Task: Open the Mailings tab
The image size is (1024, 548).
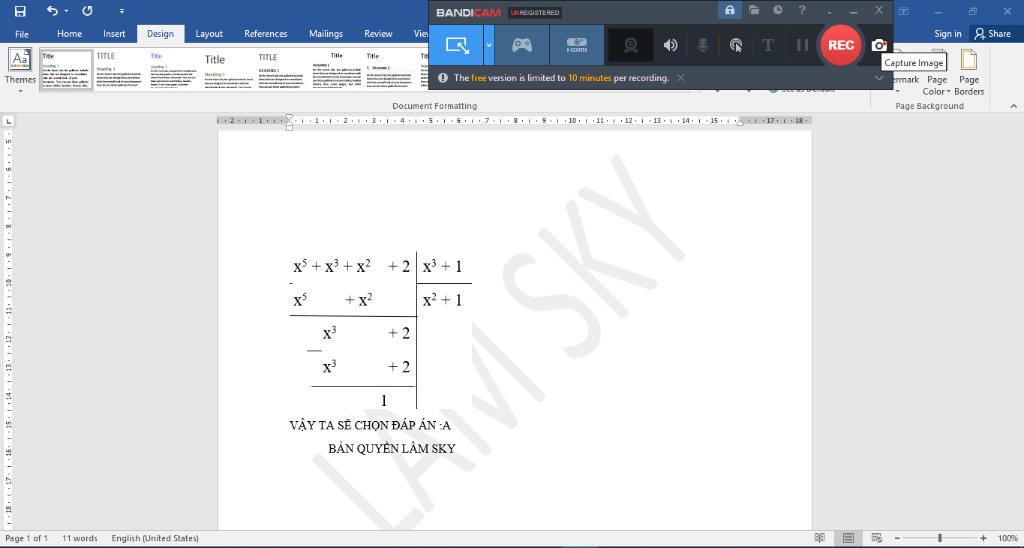Action: [x=326, y=34]
